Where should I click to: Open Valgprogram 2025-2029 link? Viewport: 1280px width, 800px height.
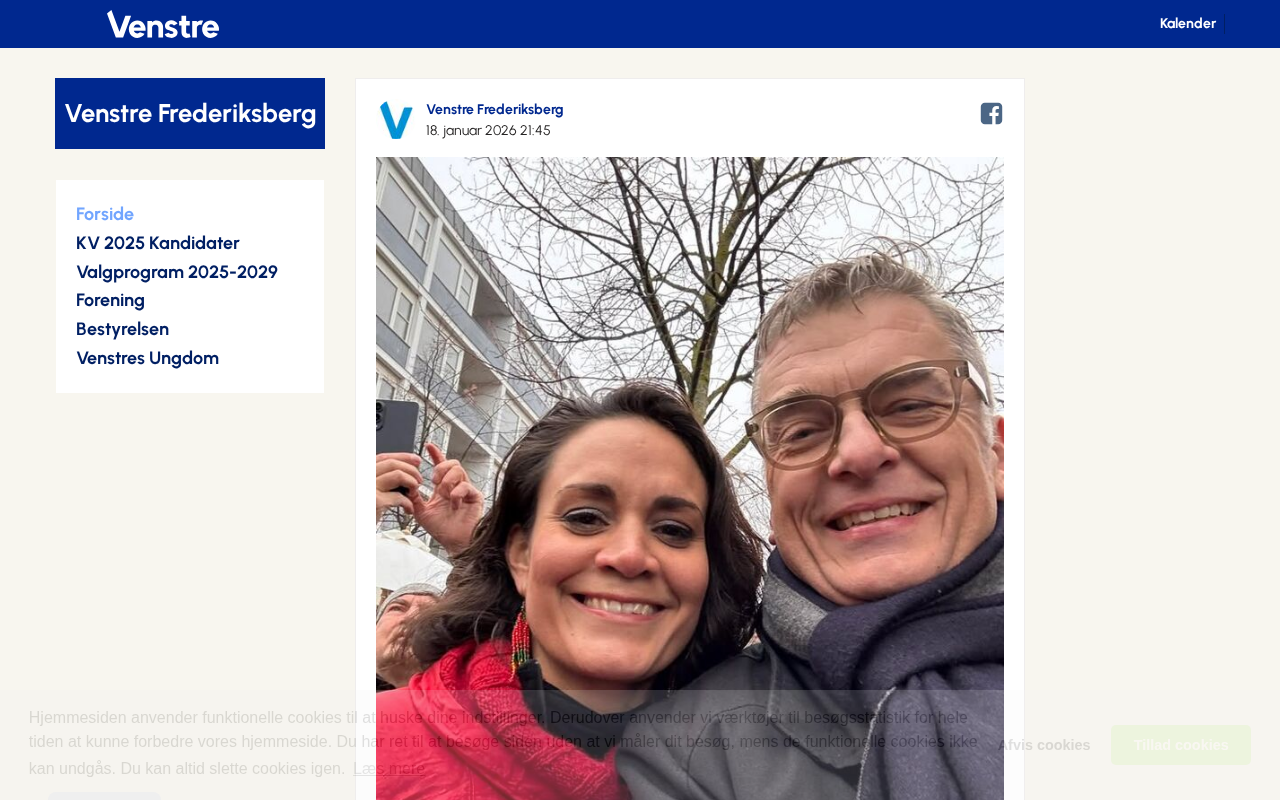pyautogui.click(x=177, y=272)
